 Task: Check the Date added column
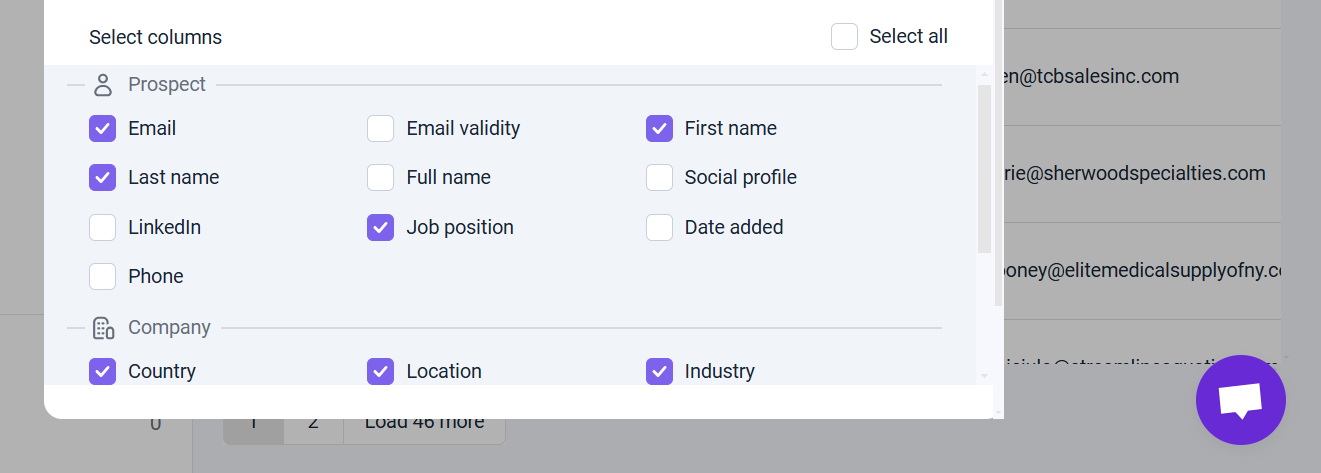coord(659,227)
